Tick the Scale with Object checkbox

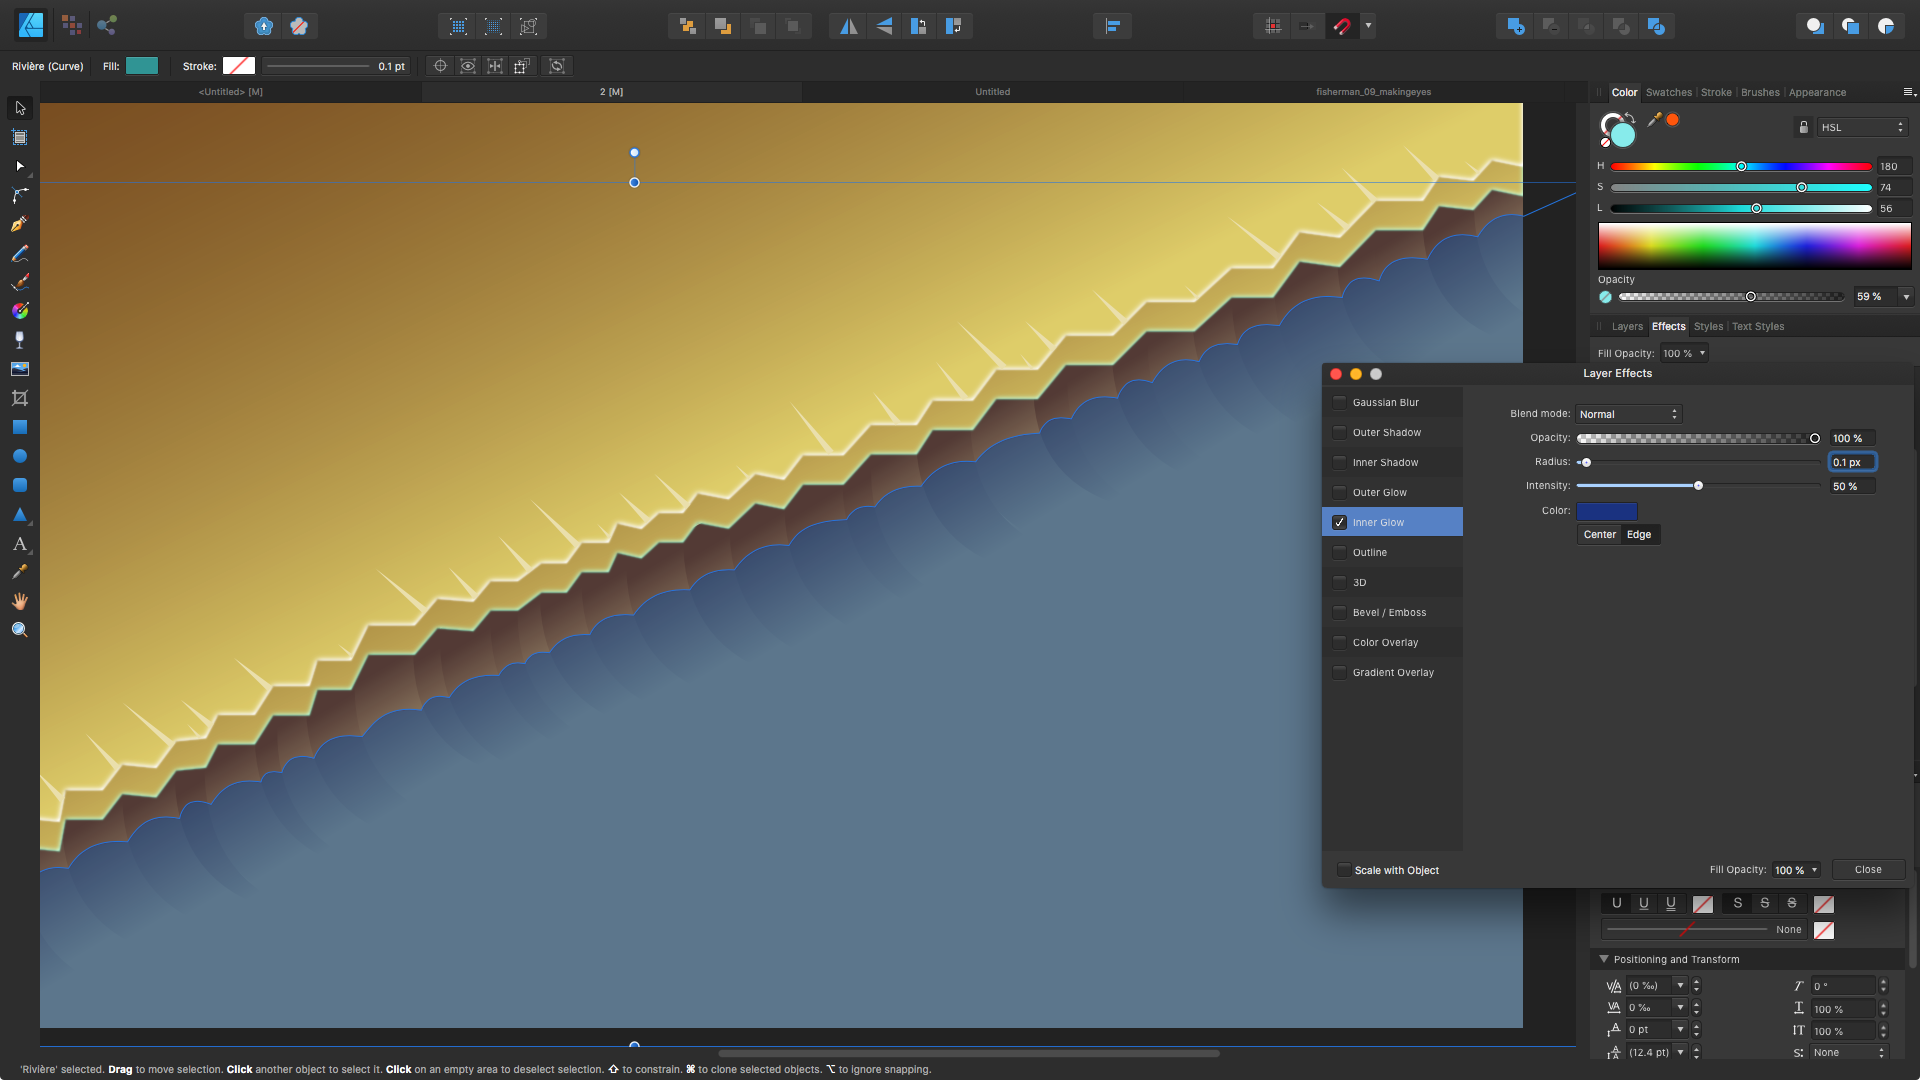pyautogui.click(x=1344, y=870)
